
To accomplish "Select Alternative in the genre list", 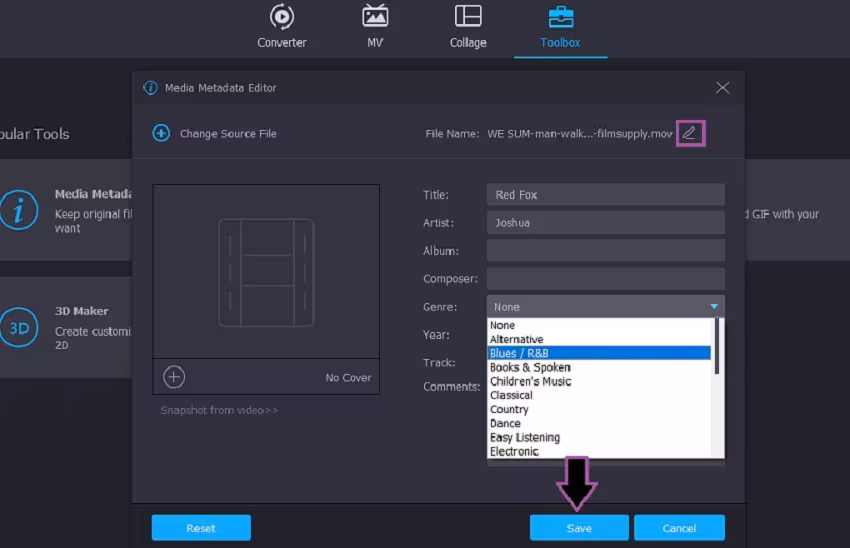I will click(x=517, y=339).
